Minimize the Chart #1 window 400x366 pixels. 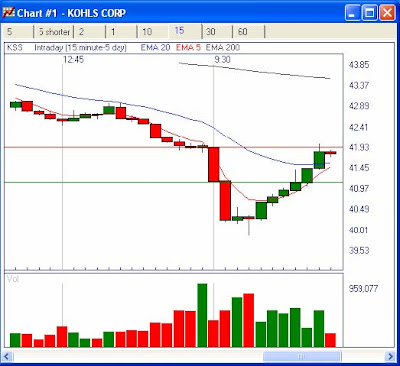point(353,13)
